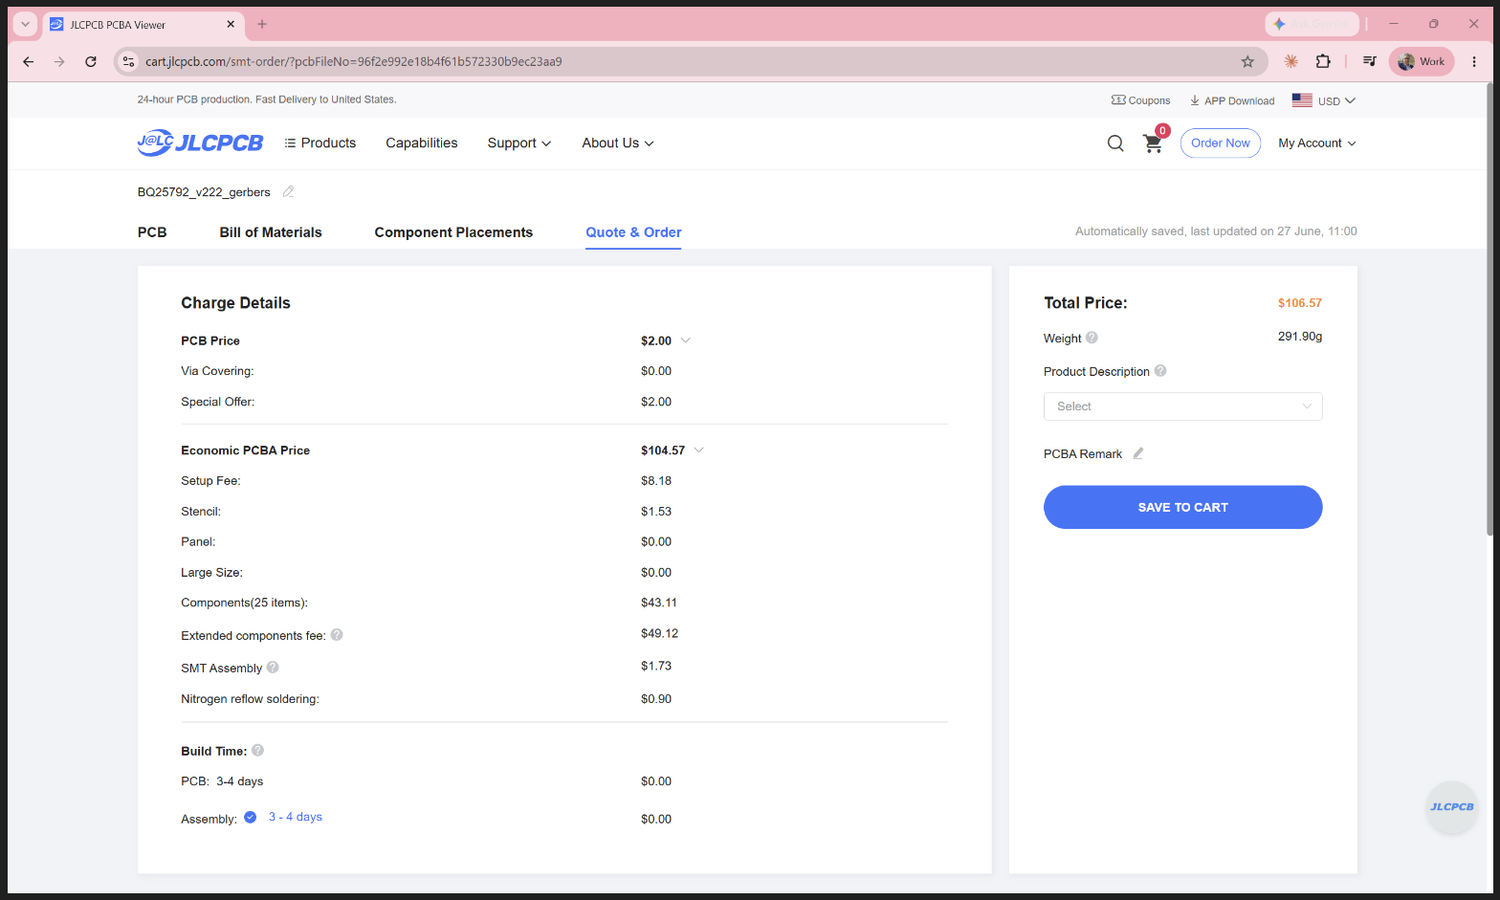Open the tab search dropdown arrow

click(25, 24)
